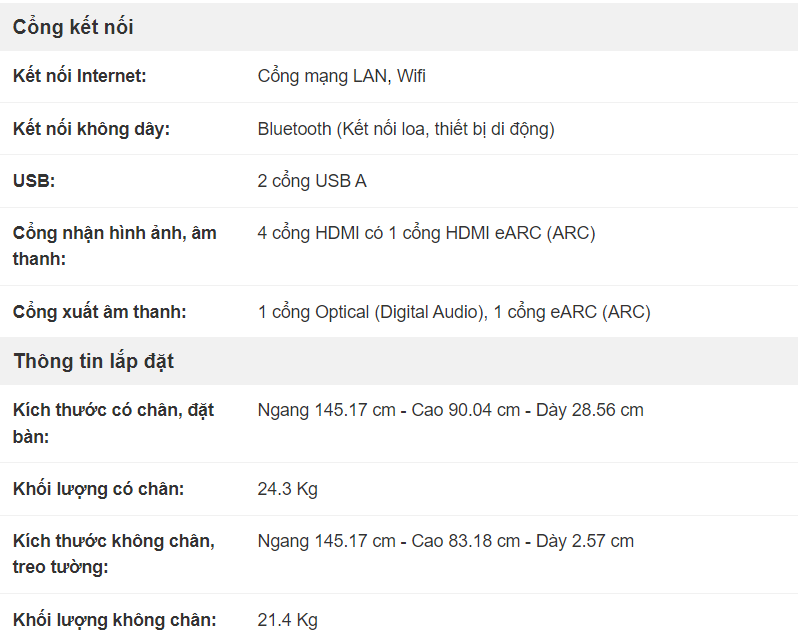The height and width of the screenshot is (642, 798).
Task: Click the 'Cổng kết nối' section header
Action: coord(73,28)
